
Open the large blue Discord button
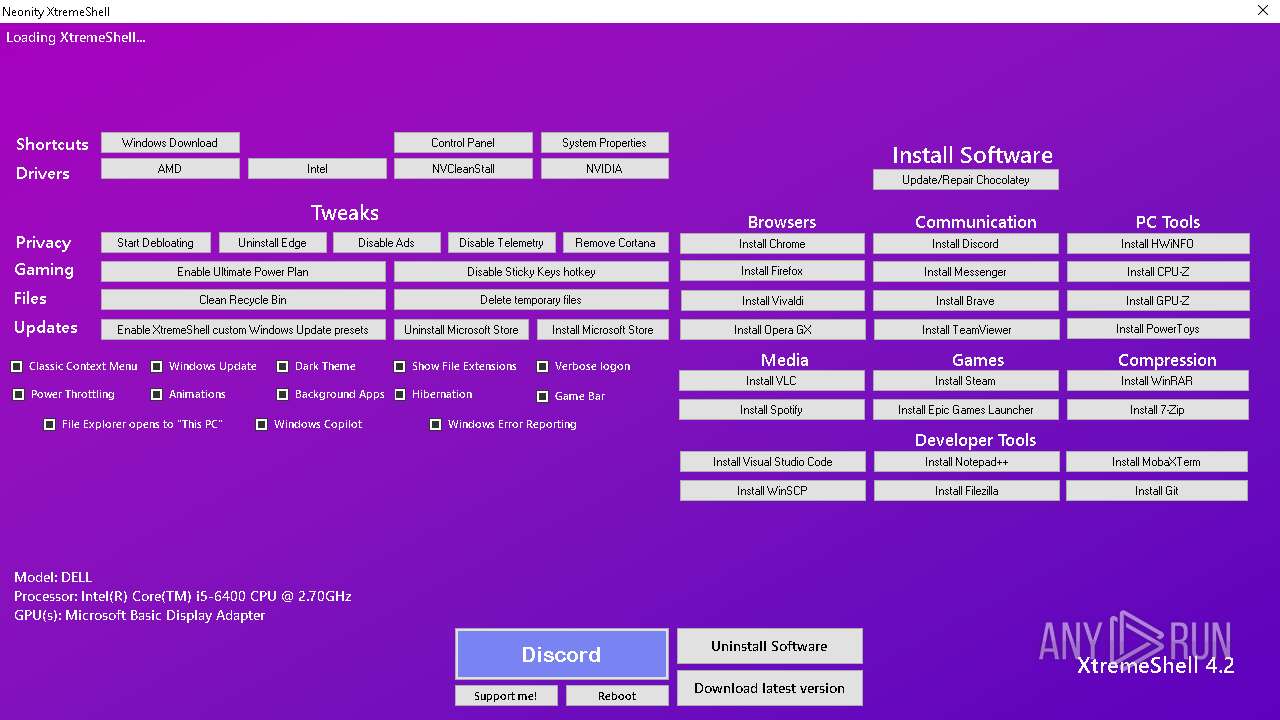(x=562, y=654)
